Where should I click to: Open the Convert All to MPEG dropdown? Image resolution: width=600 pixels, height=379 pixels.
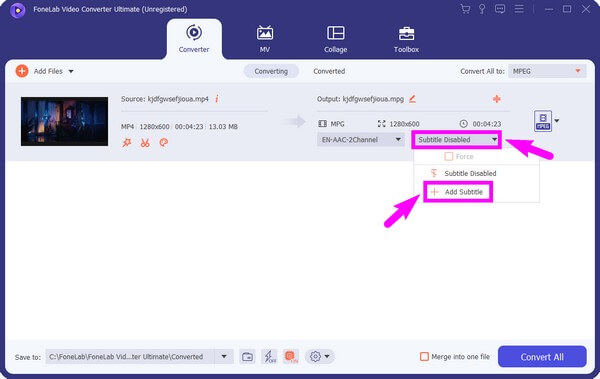547,71
